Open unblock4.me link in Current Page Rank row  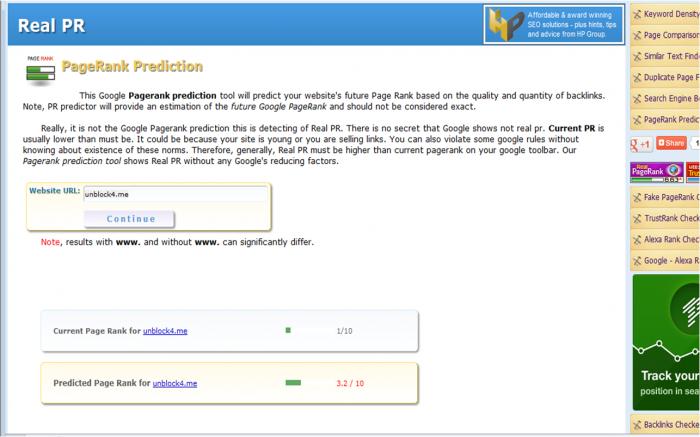click(165, 331)
